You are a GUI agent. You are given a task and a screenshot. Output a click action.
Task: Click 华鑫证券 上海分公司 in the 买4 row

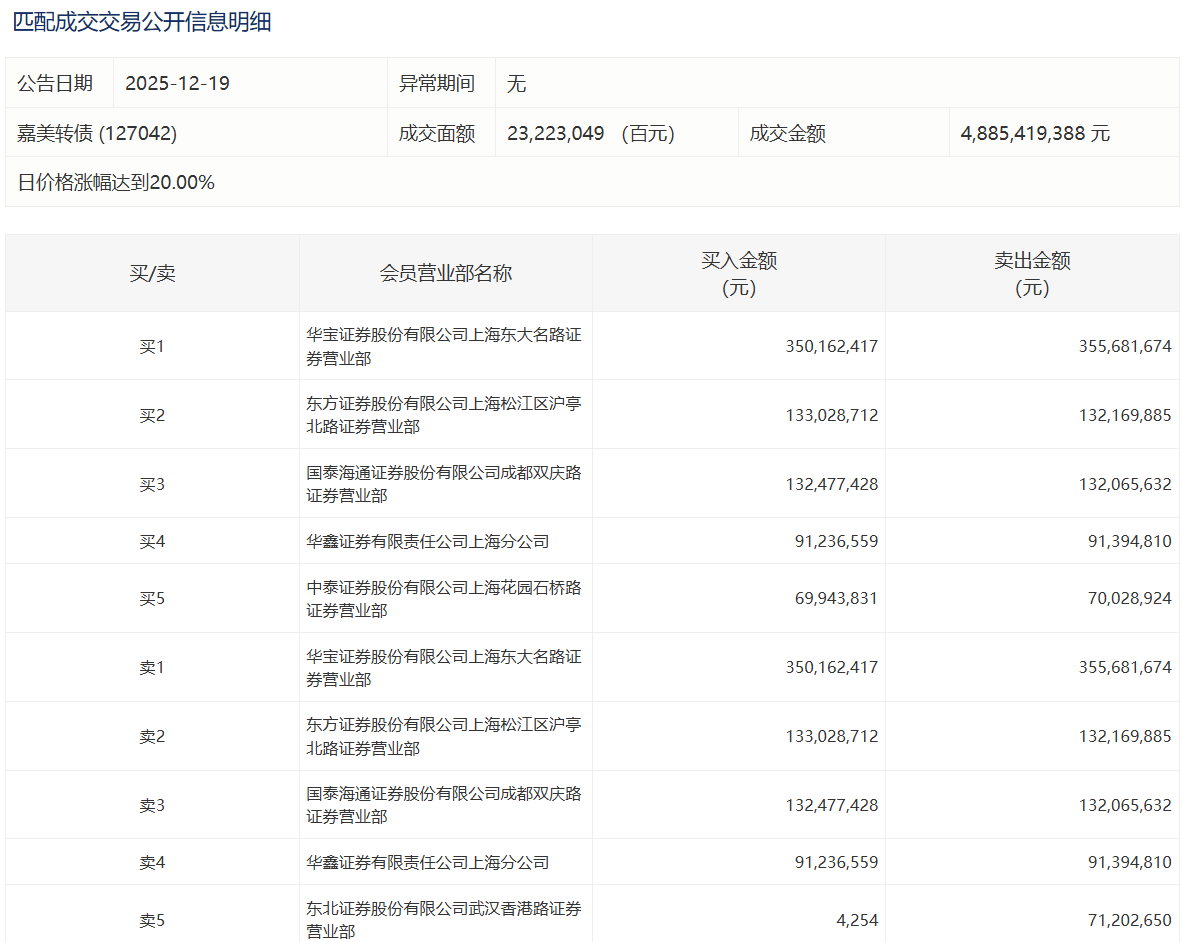428,542
